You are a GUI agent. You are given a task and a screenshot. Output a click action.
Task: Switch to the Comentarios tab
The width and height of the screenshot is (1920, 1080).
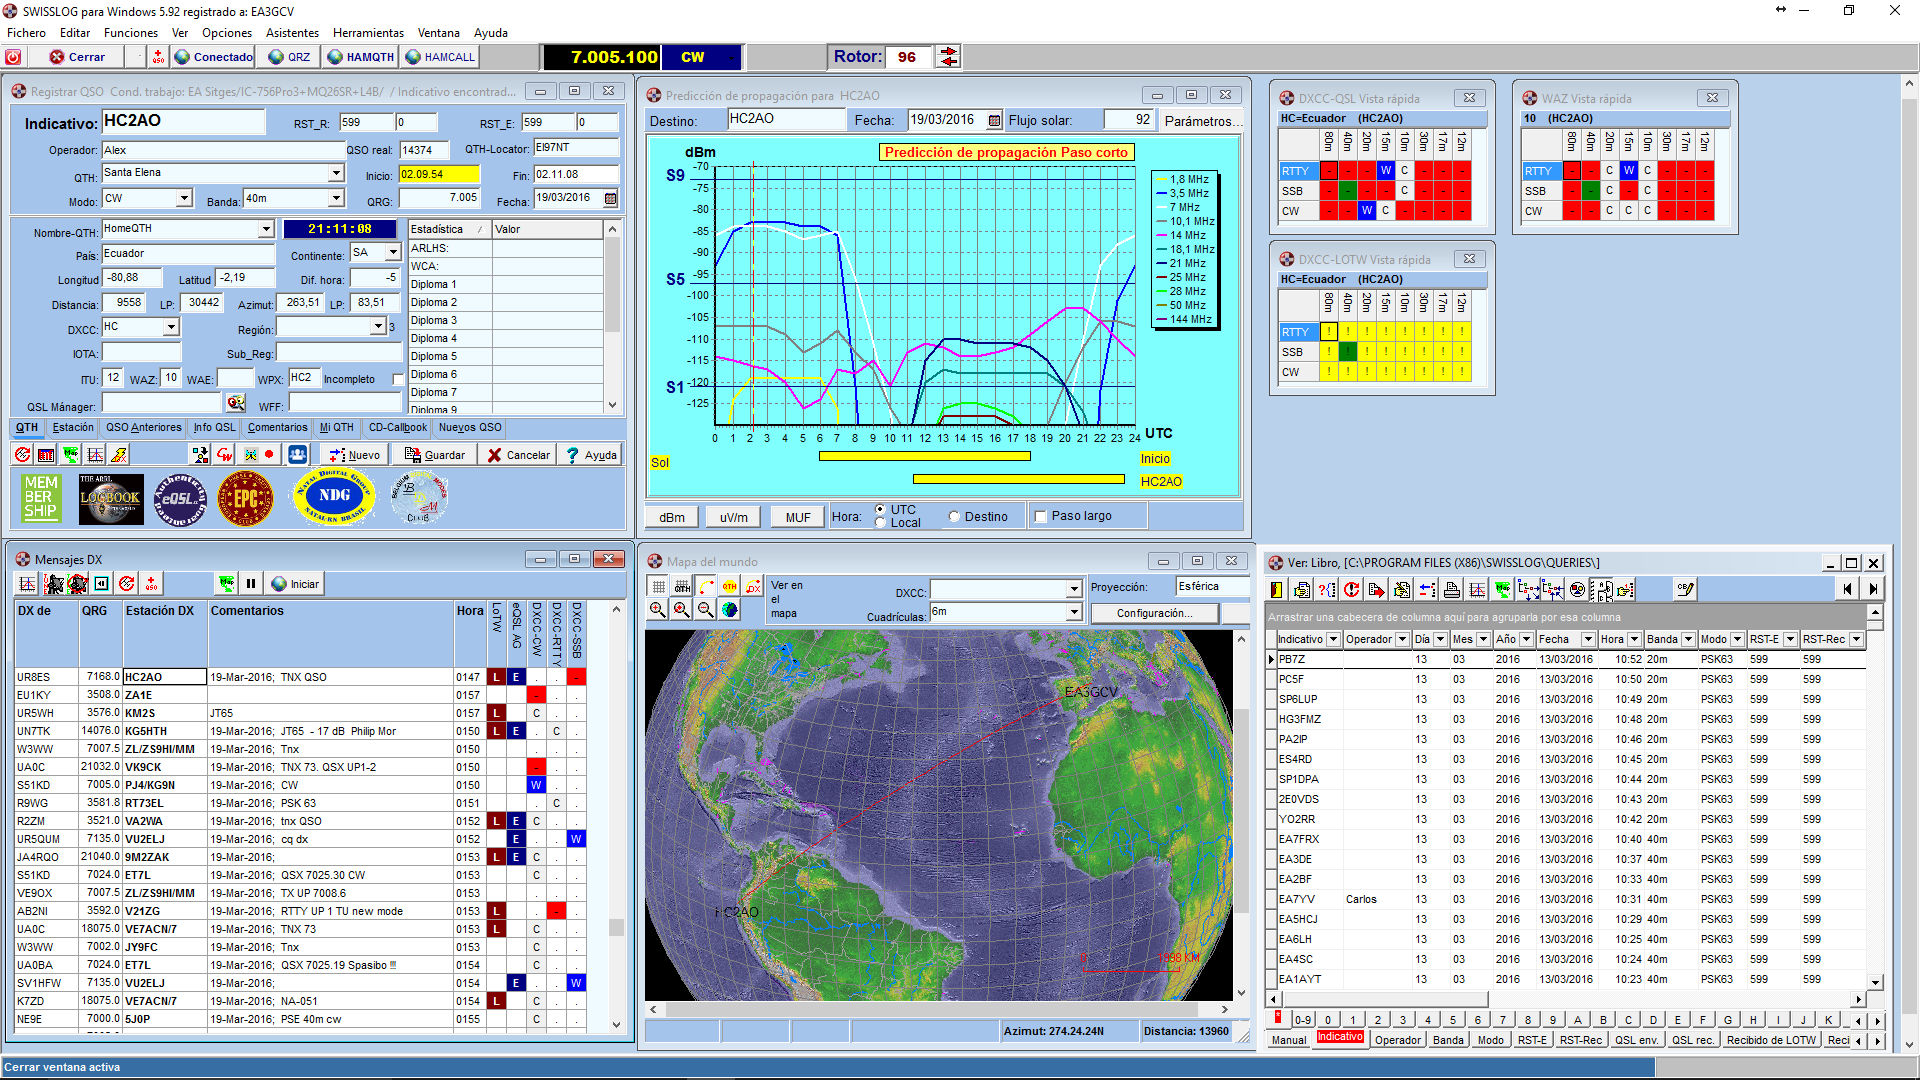tap(278, 428)
